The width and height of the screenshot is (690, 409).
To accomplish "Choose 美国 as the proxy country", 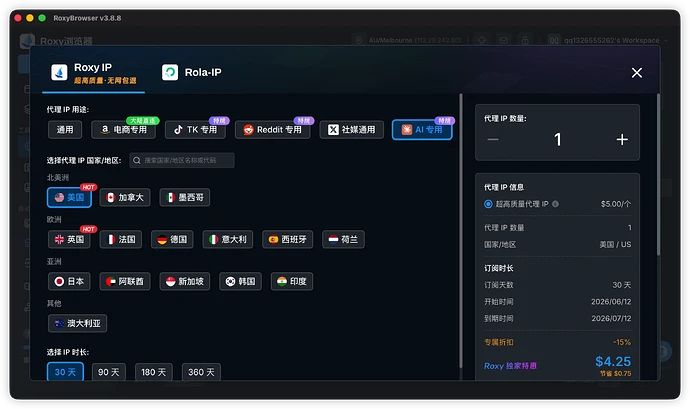I will pyautogui.click(x=69, y=197).
